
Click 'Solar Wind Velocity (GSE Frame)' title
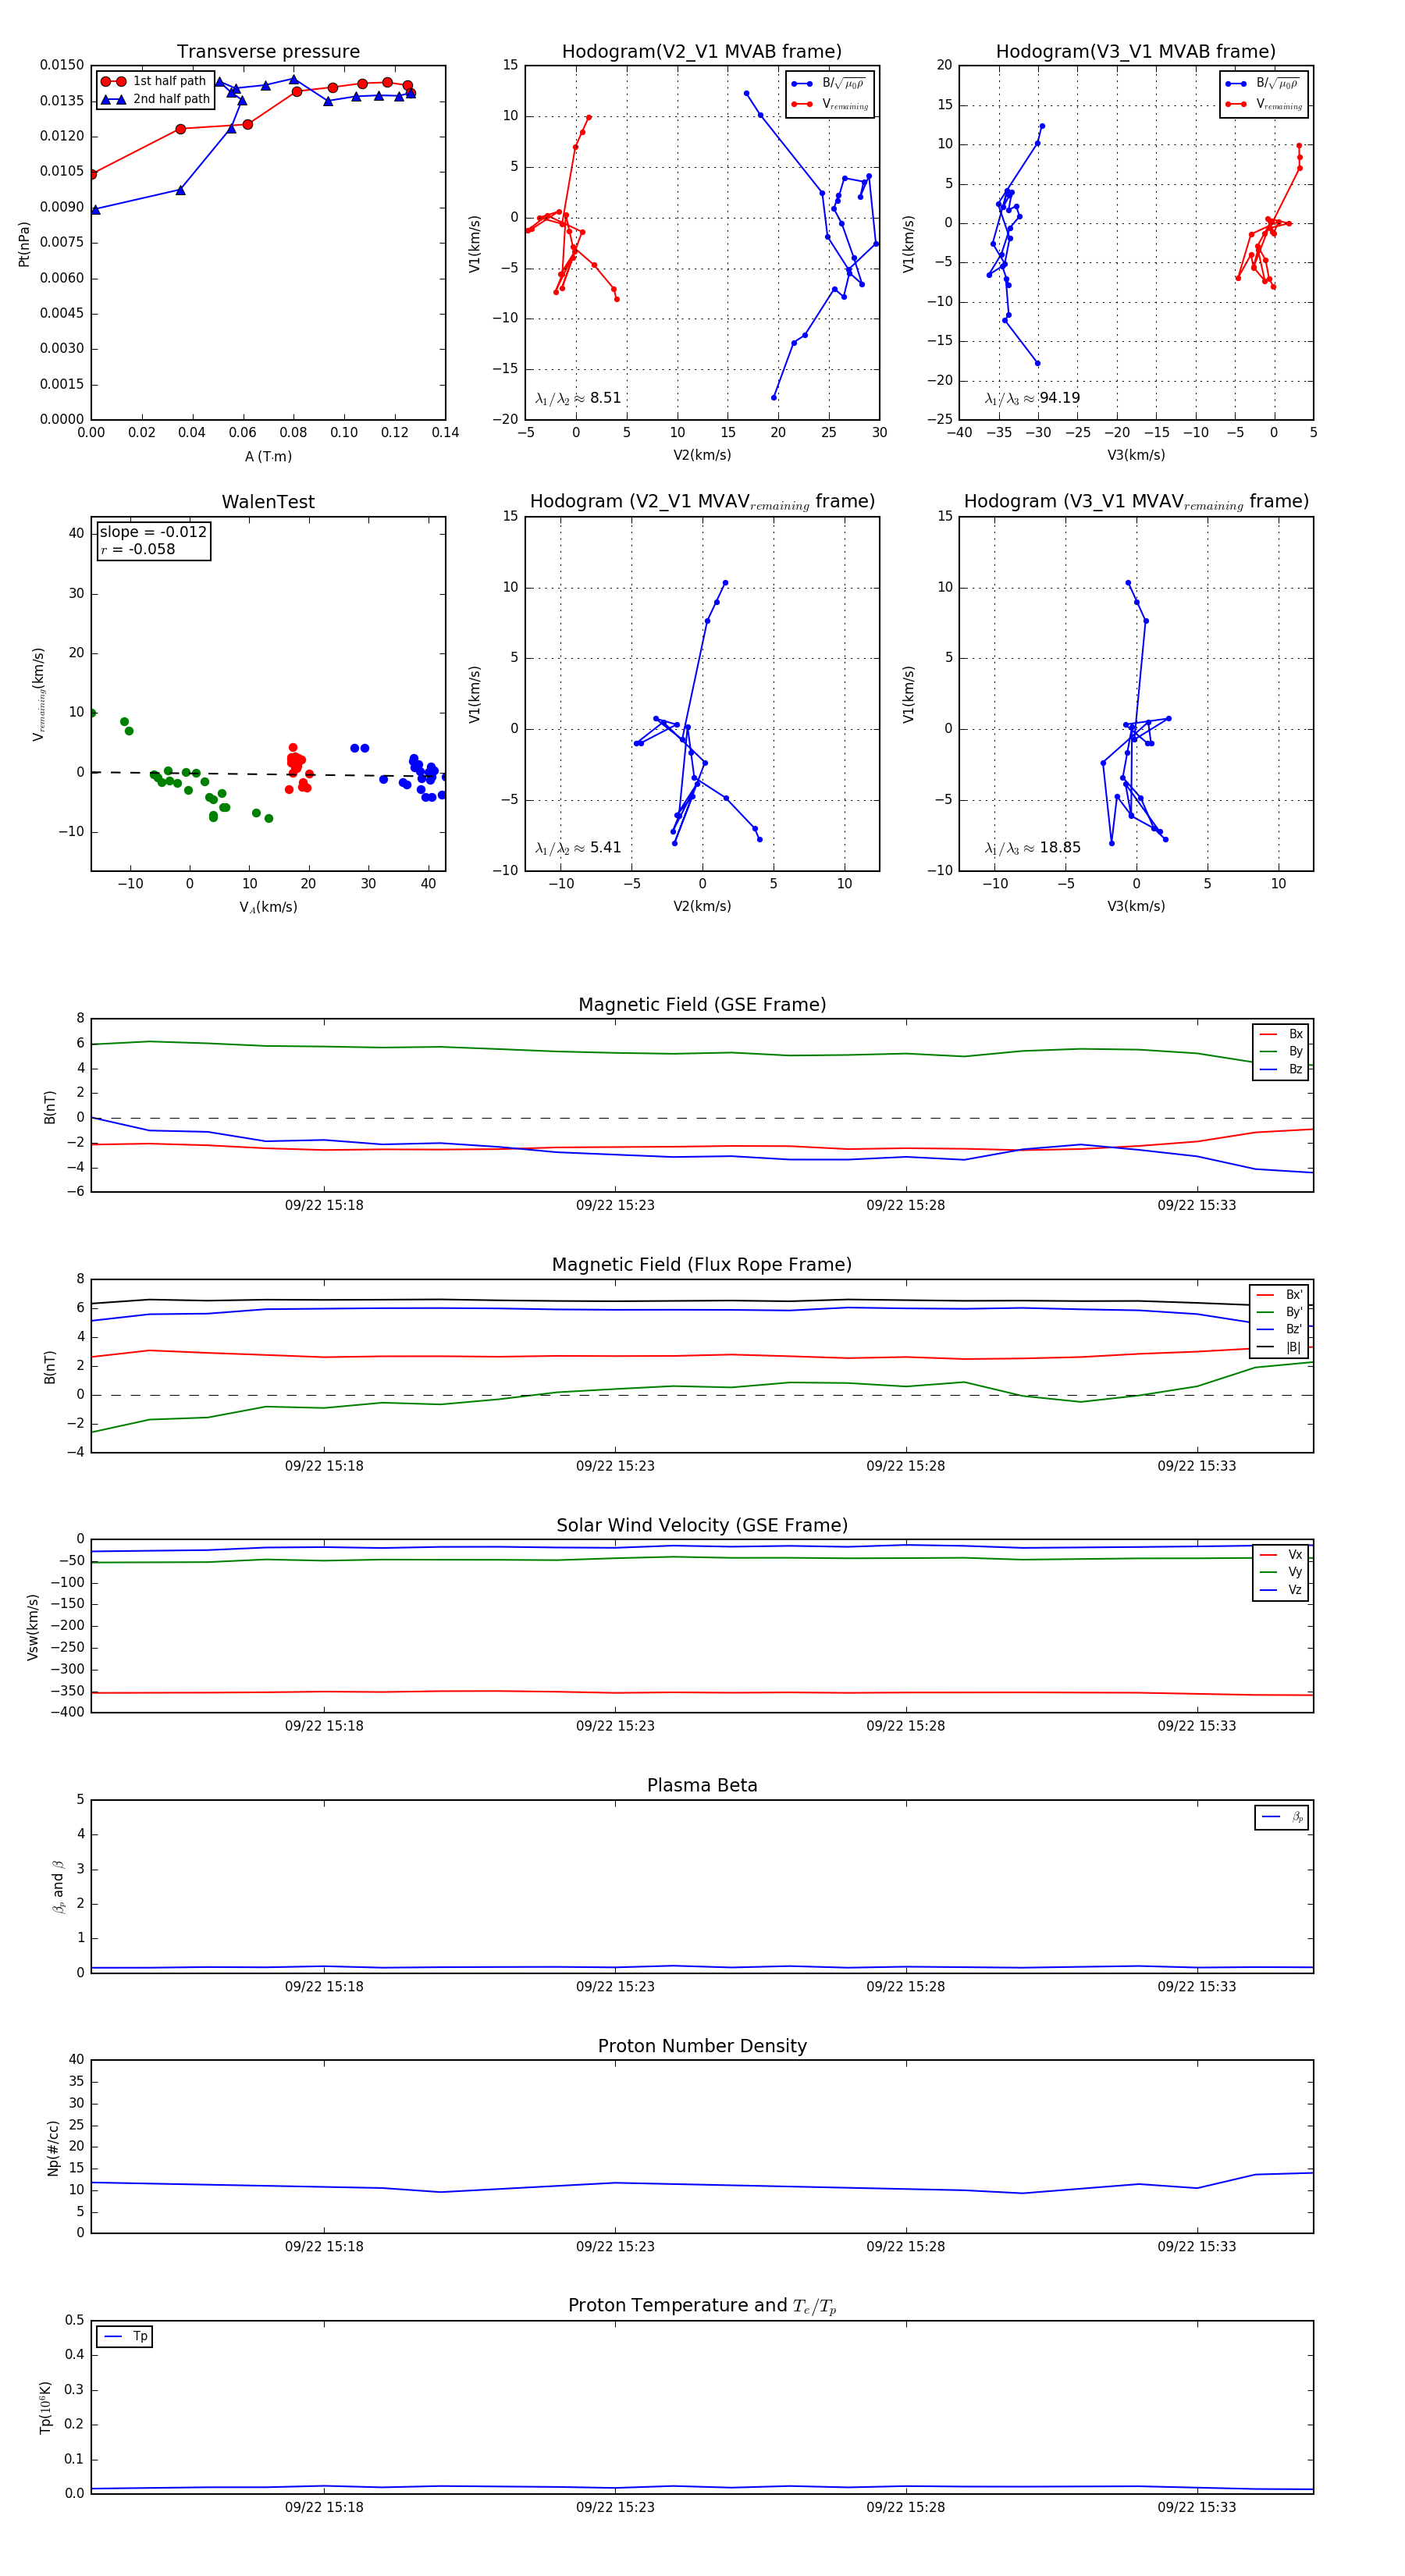pyautogui.click(x=702, y=1525)
